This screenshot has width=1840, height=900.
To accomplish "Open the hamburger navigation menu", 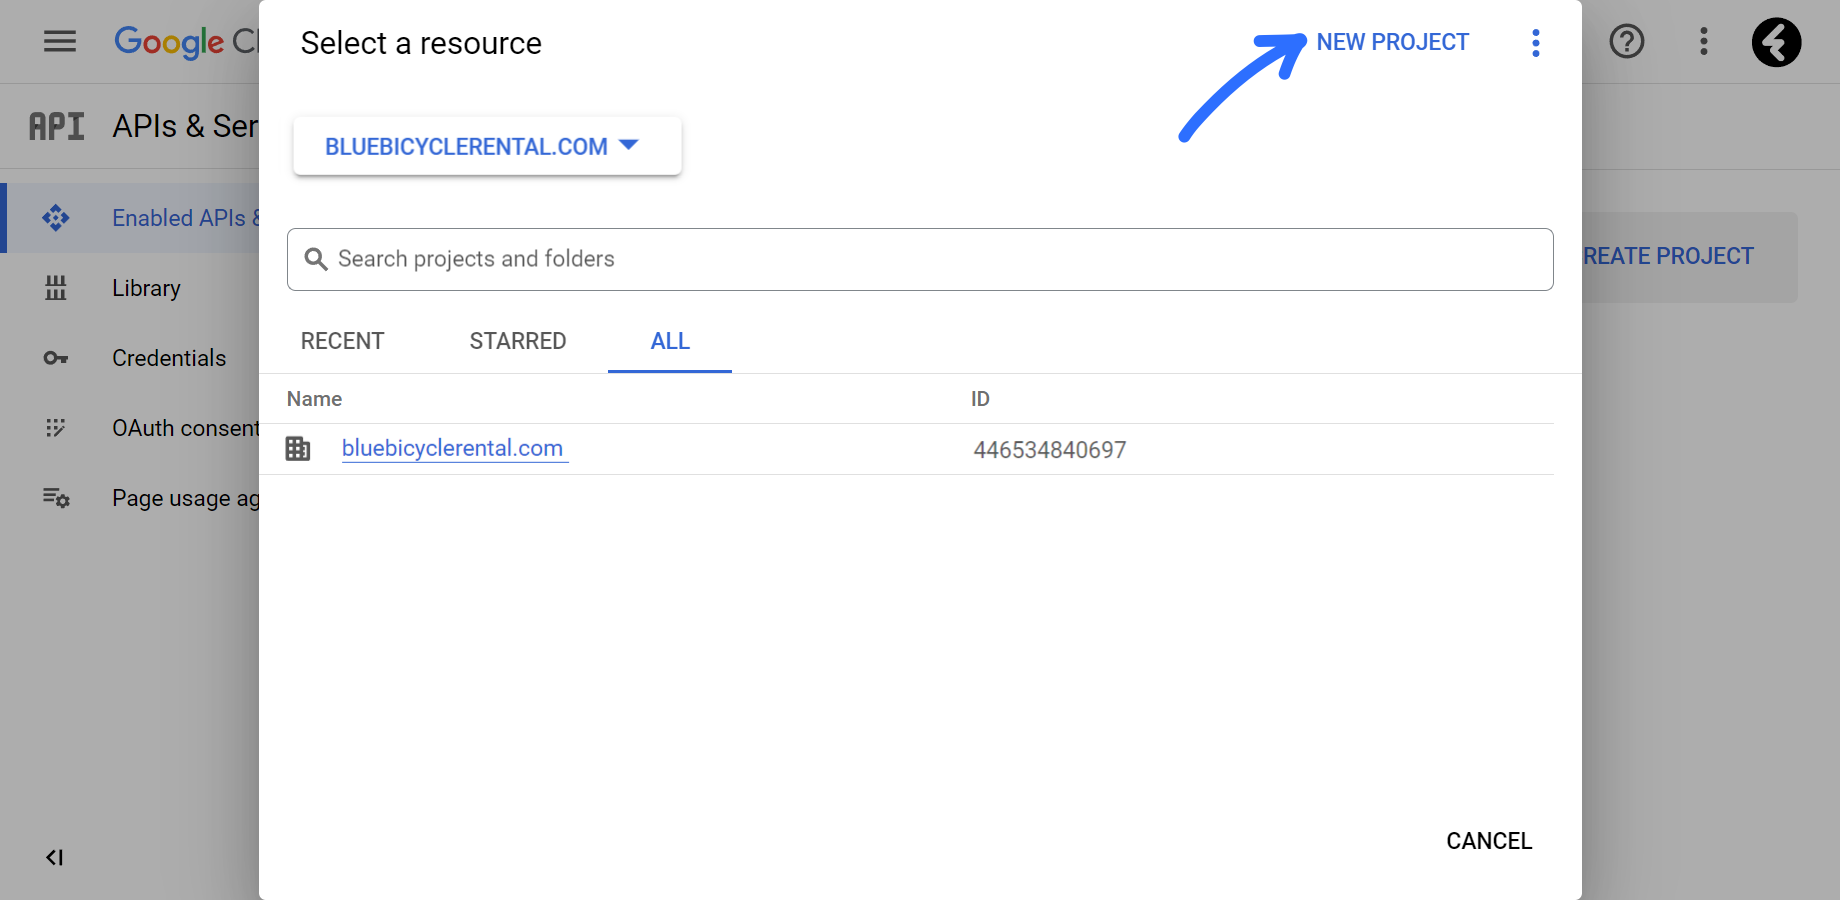I will tap(60, 41).
